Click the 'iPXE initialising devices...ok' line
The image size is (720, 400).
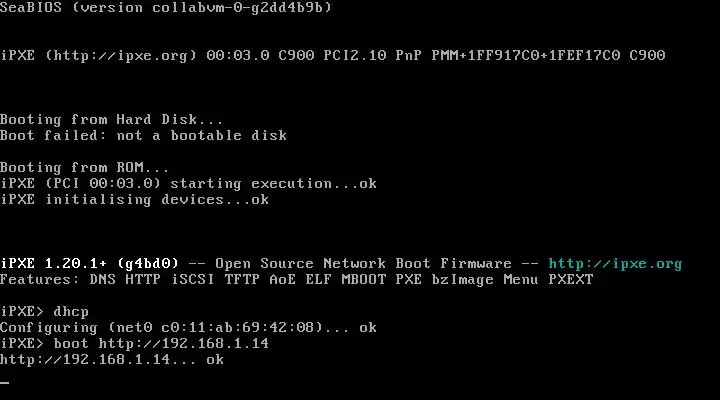coord(135,200)
